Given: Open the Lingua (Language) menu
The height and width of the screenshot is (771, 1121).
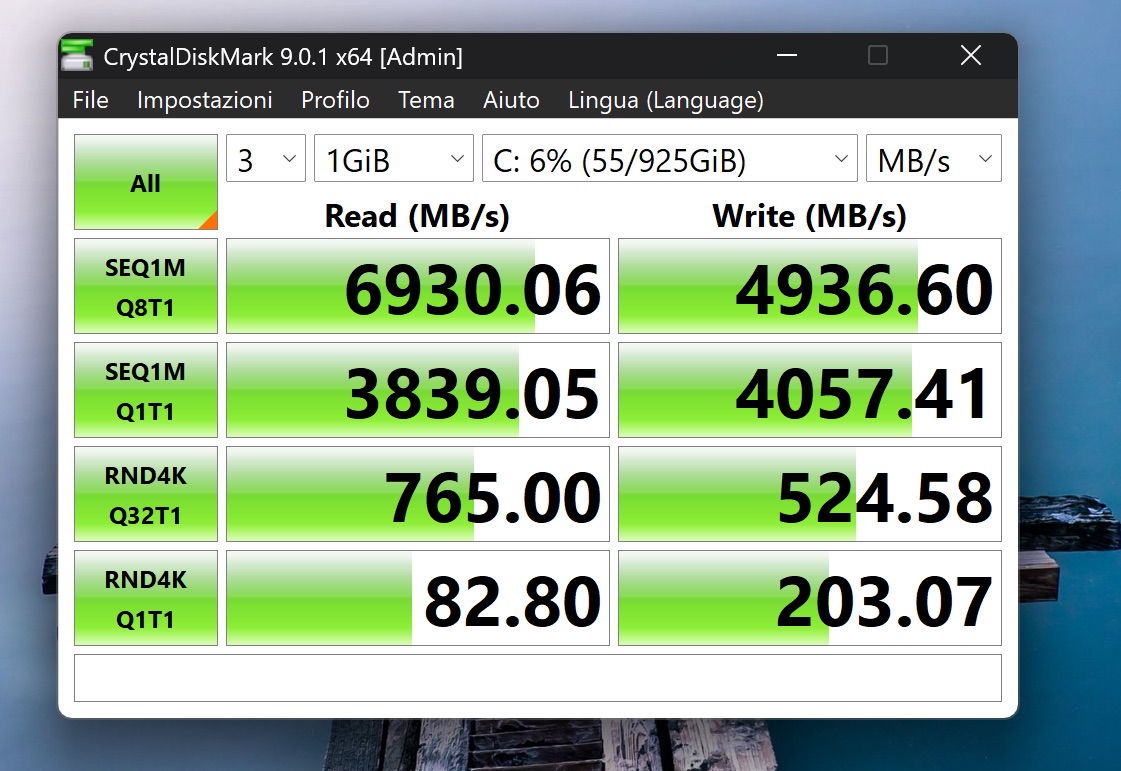Looking at the screenshot, I should (666, 100).
